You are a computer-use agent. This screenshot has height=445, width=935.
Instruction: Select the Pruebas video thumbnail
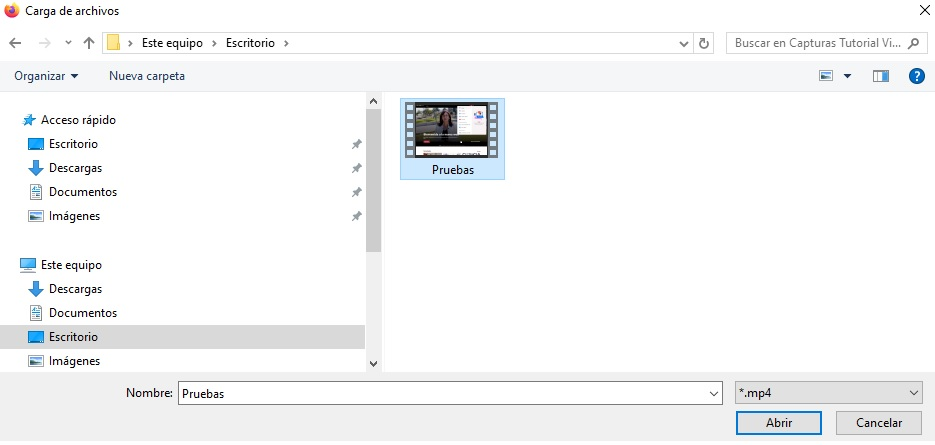click(x=452, y=138)
